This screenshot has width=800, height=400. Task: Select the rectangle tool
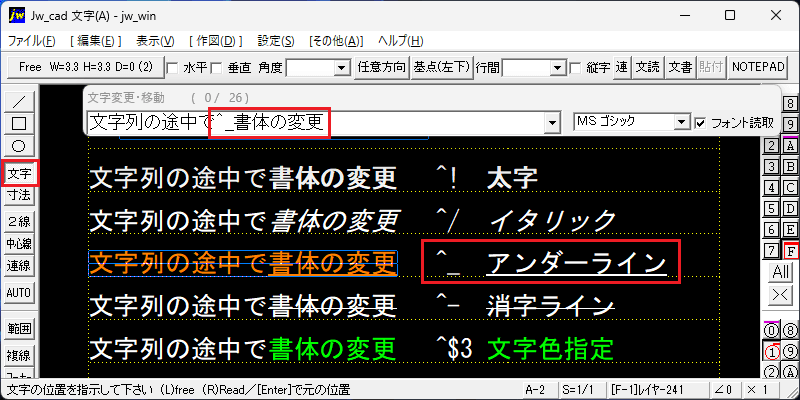point(19,123)
